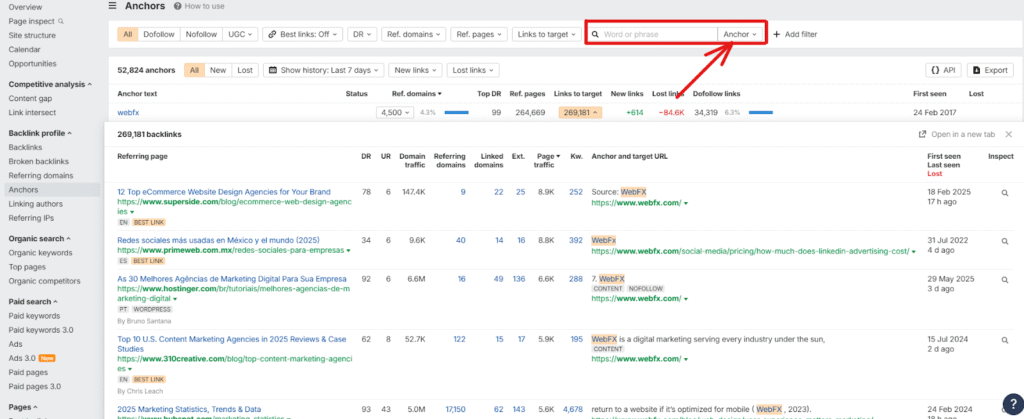Viewport: 1024px width, 419px height.
Task: Export the anchors report
Action: (989, 70)
